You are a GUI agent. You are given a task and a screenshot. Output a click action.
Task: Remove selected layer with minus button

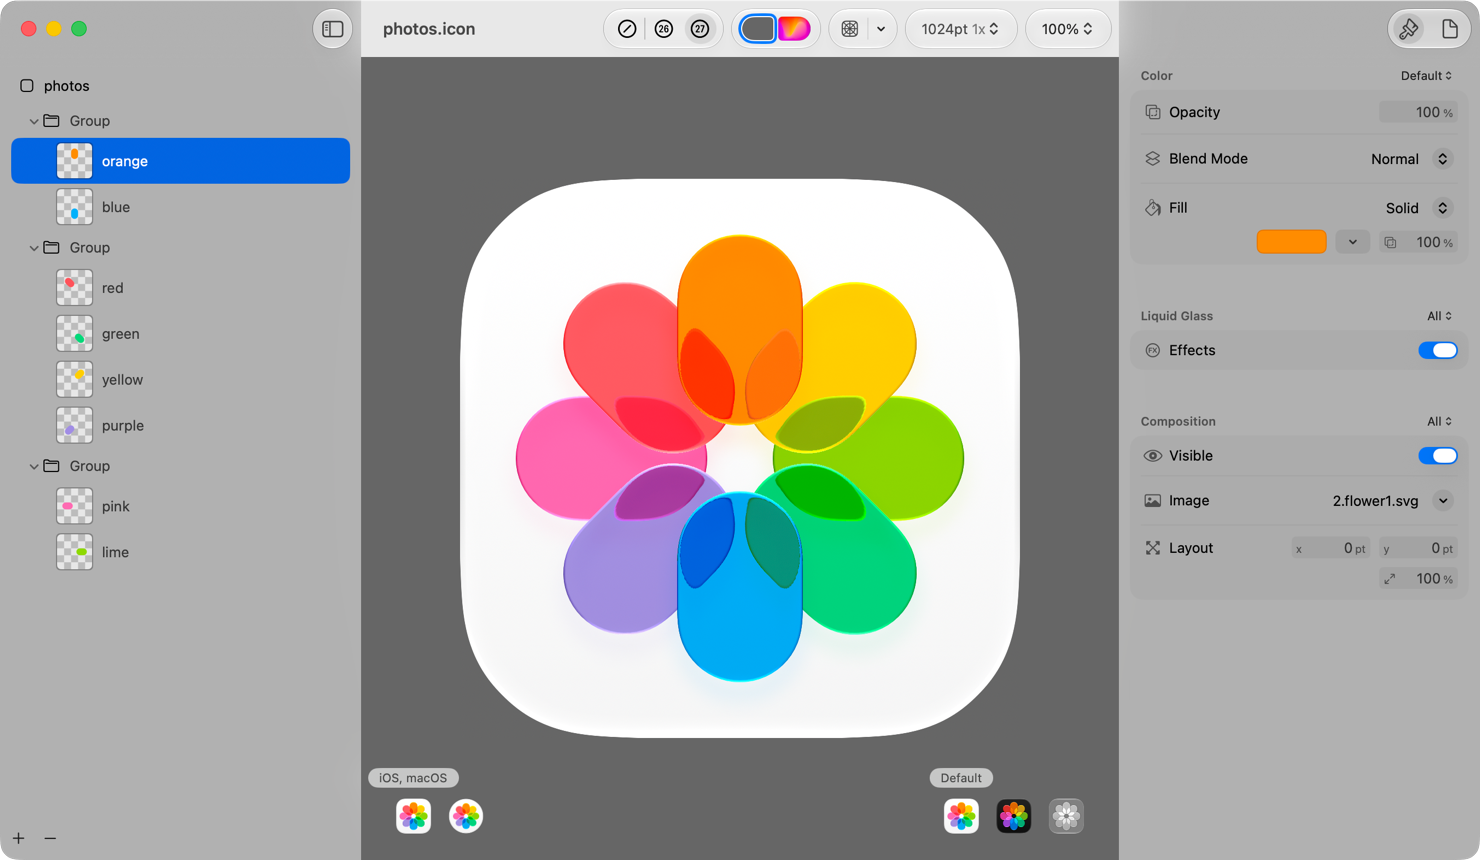coord(50,838)
